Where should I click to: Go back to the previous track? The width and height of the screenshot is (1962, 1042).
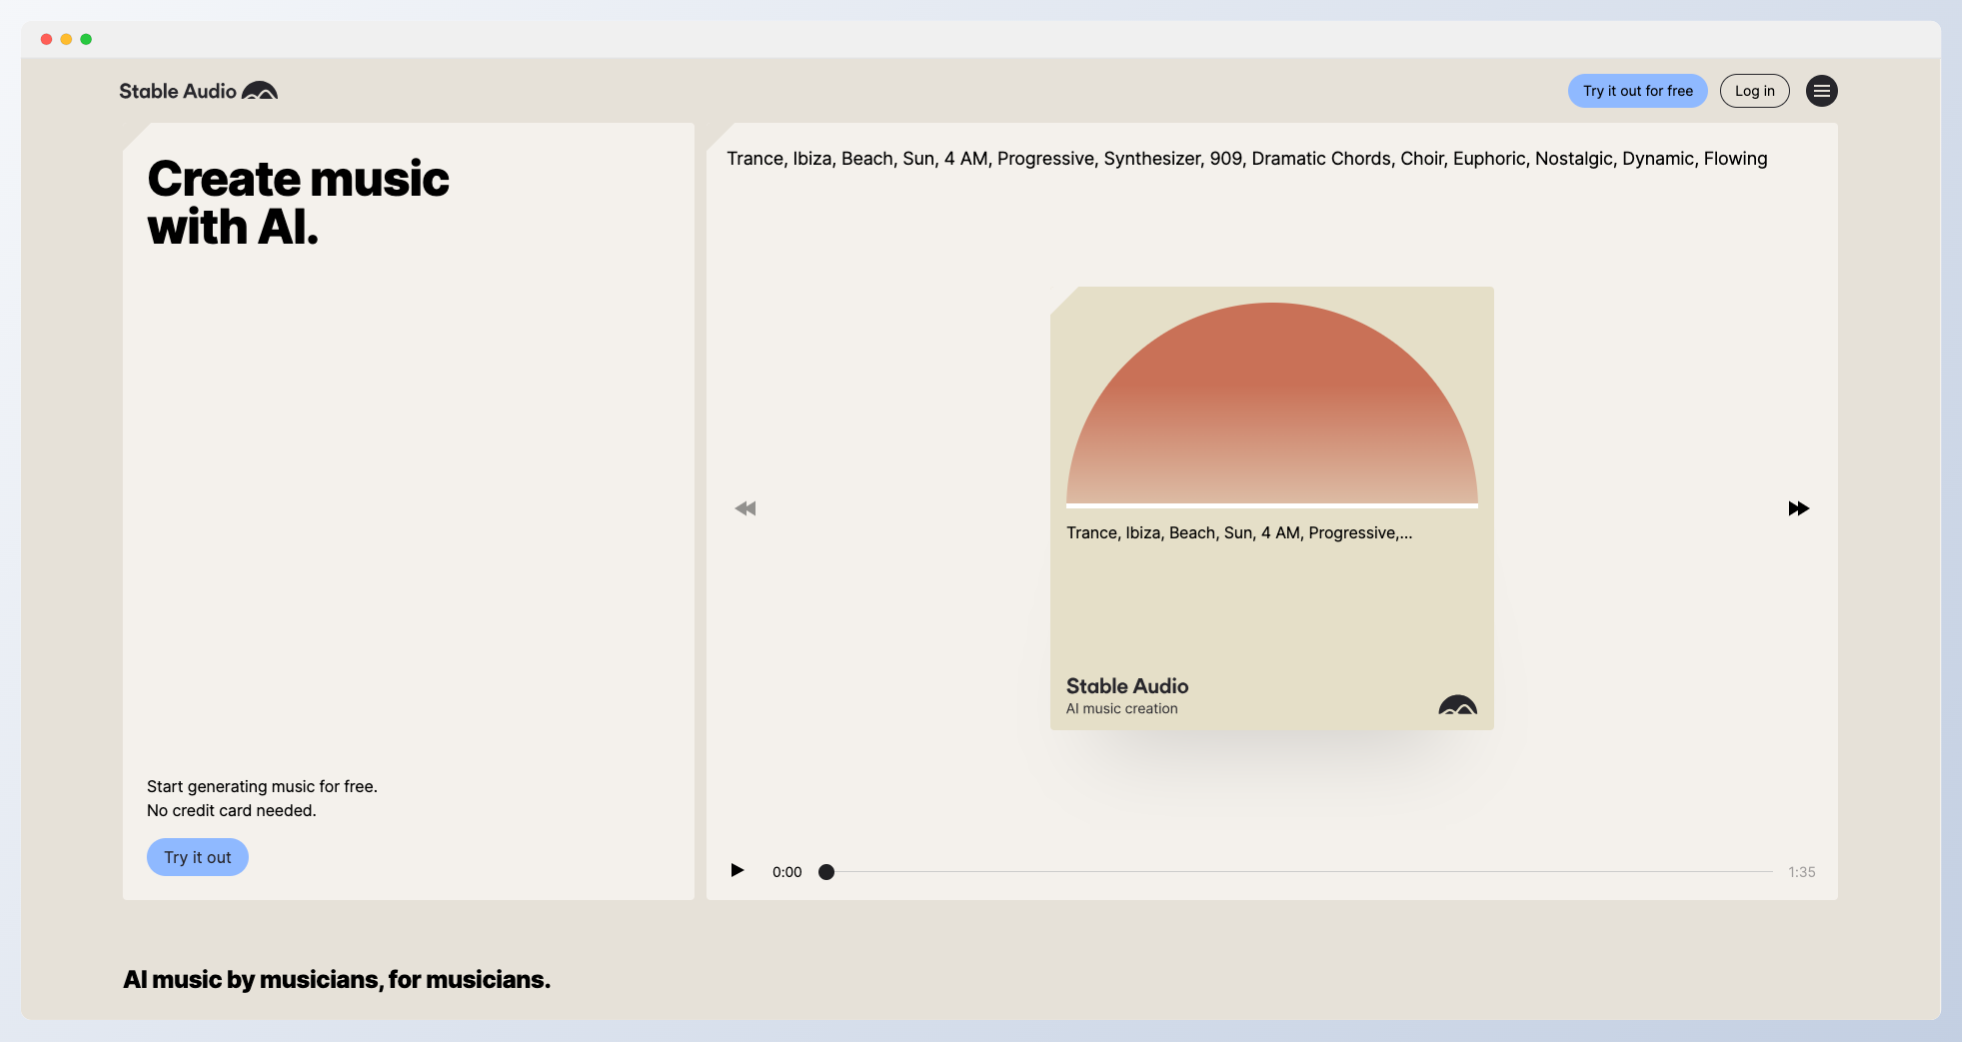tap(745, 508)
